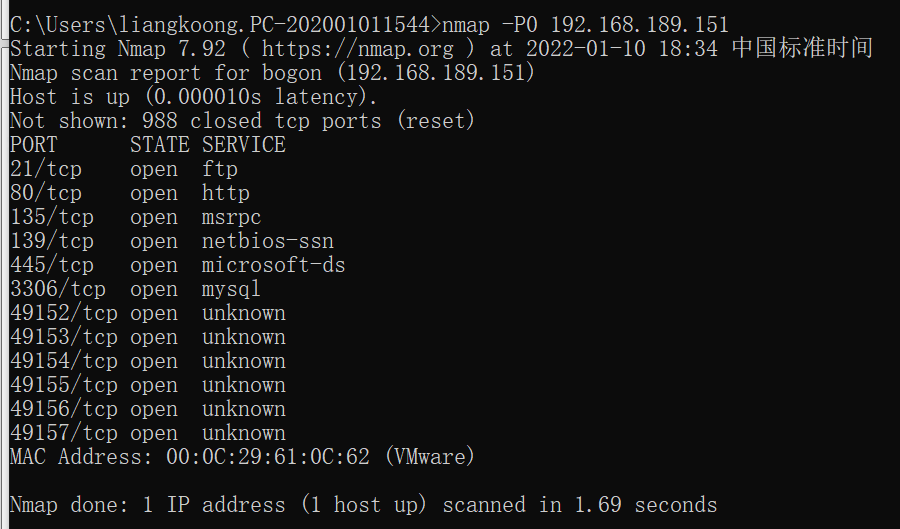Screen dimensions: 900x529
Task: Click the 80/tcp http port line
Action: pyautogui.click(x=130, y=193)
